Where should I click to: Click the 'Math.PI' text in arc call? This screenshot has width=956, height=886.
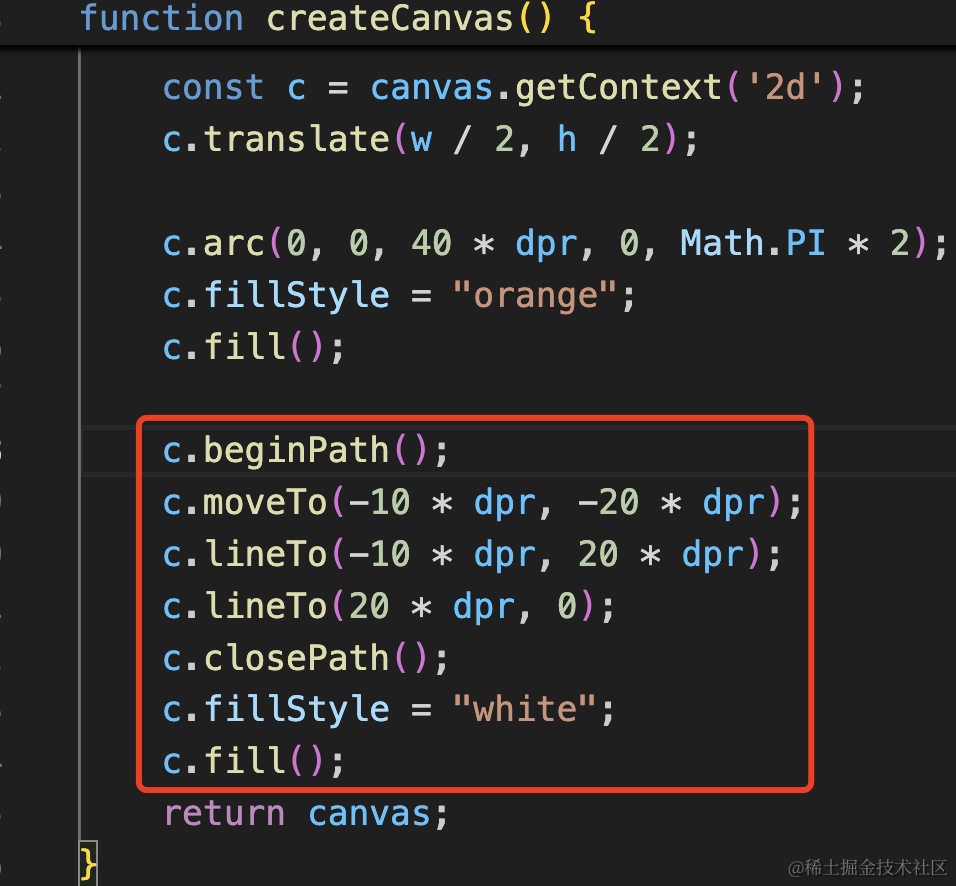[753, 243]
